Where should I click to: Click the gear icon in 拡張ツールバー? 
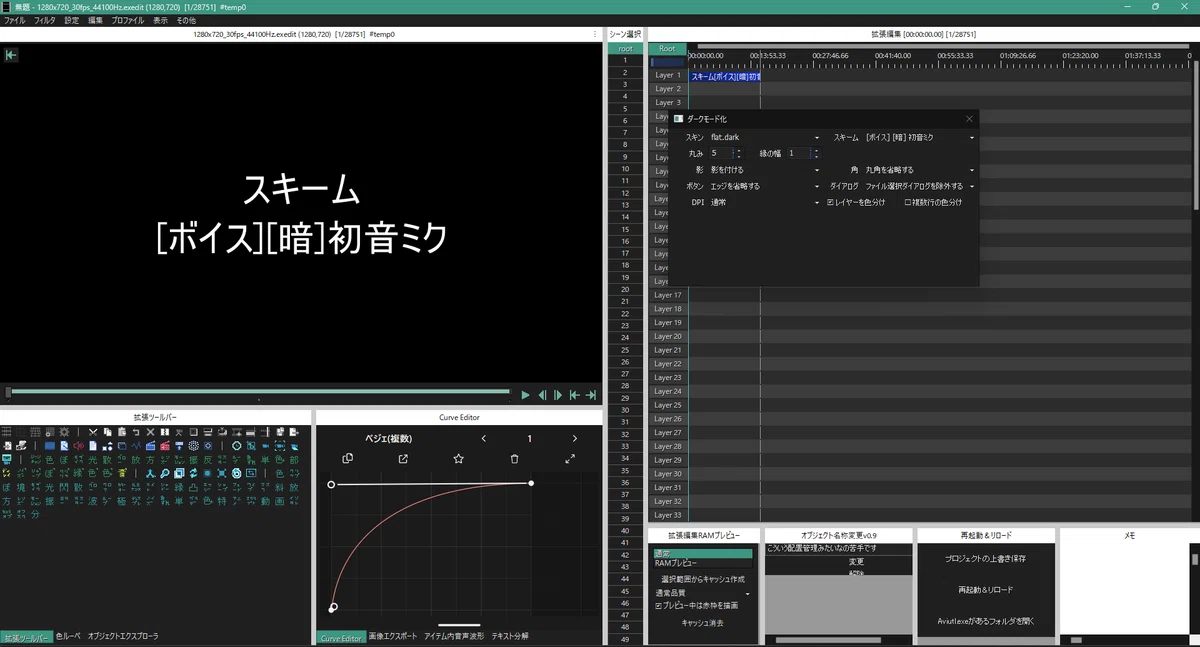tap(64, 432)
